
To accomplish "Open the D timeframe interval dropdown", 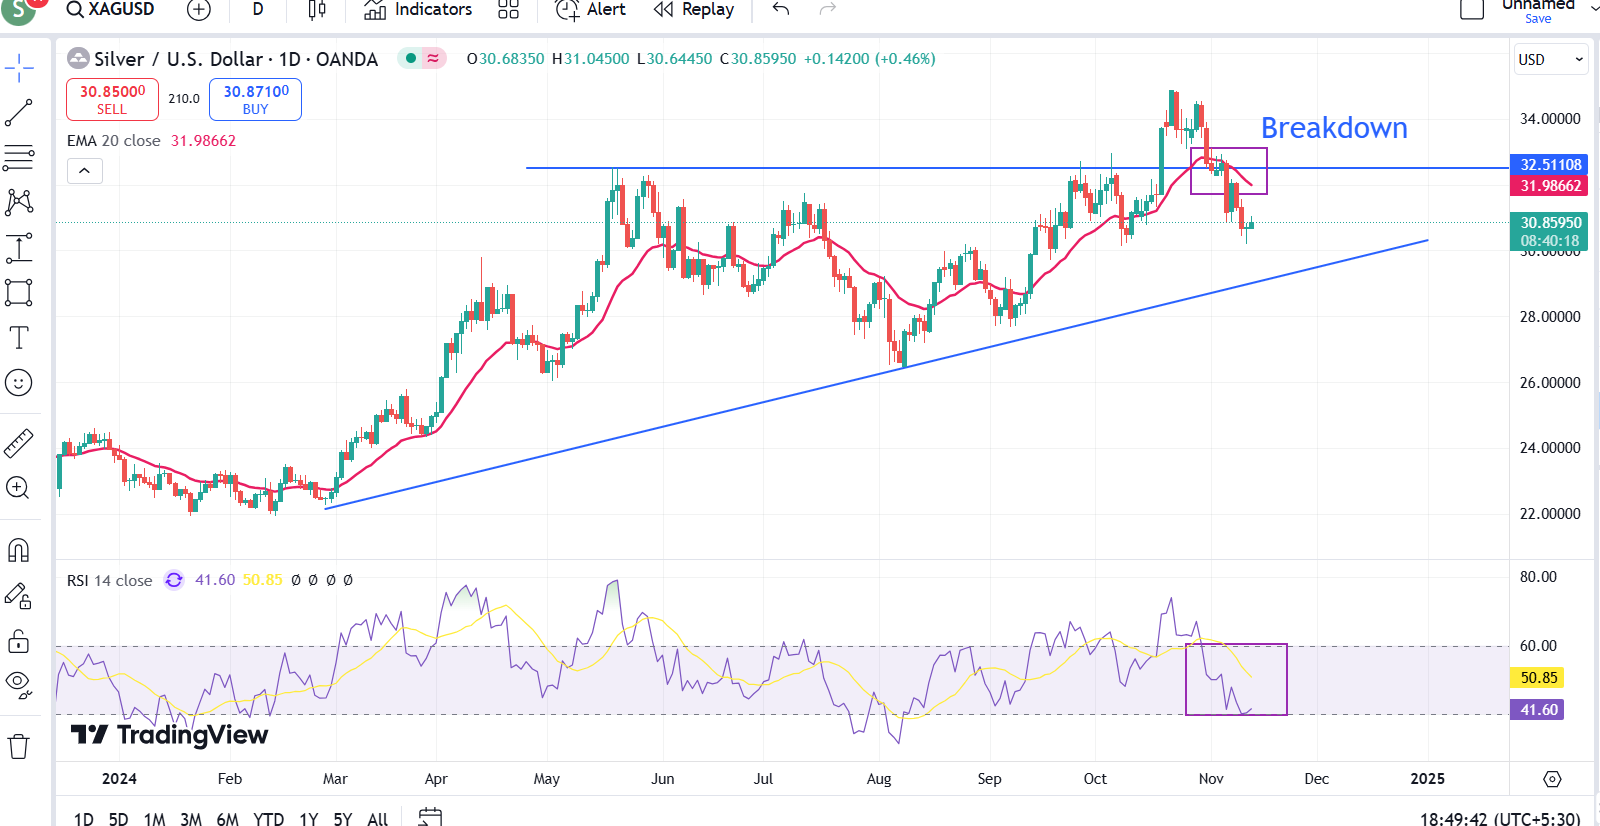I will (x=258, y=10).
